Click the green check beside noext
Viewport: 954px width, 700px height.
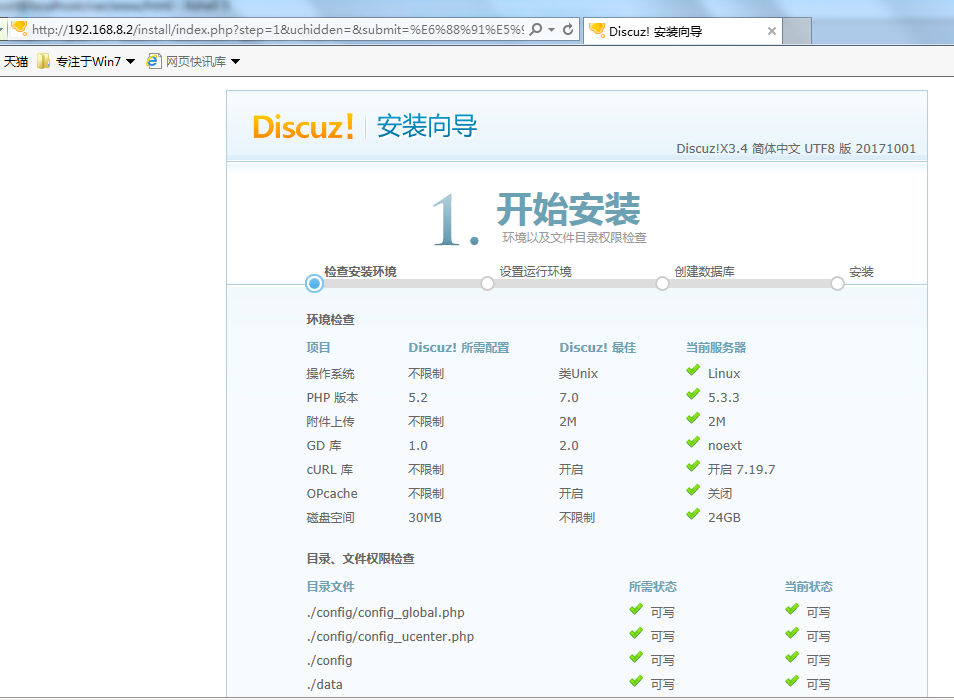coord(693,443)
